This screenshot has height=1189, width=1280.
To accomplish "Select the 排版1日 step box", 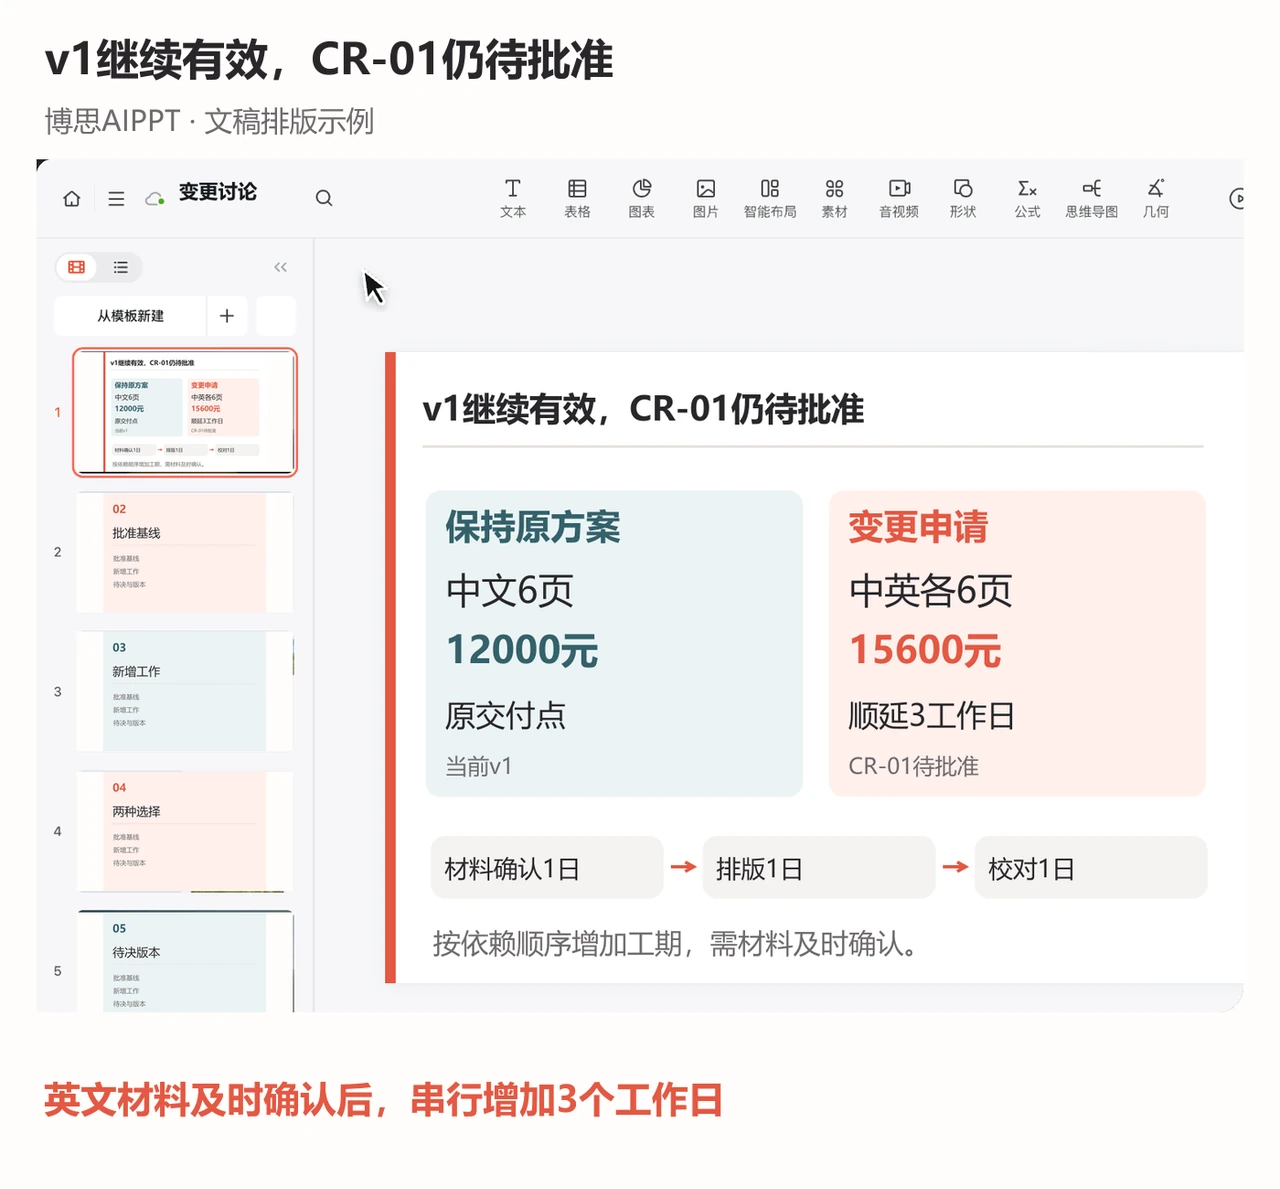I will (819, 868).
